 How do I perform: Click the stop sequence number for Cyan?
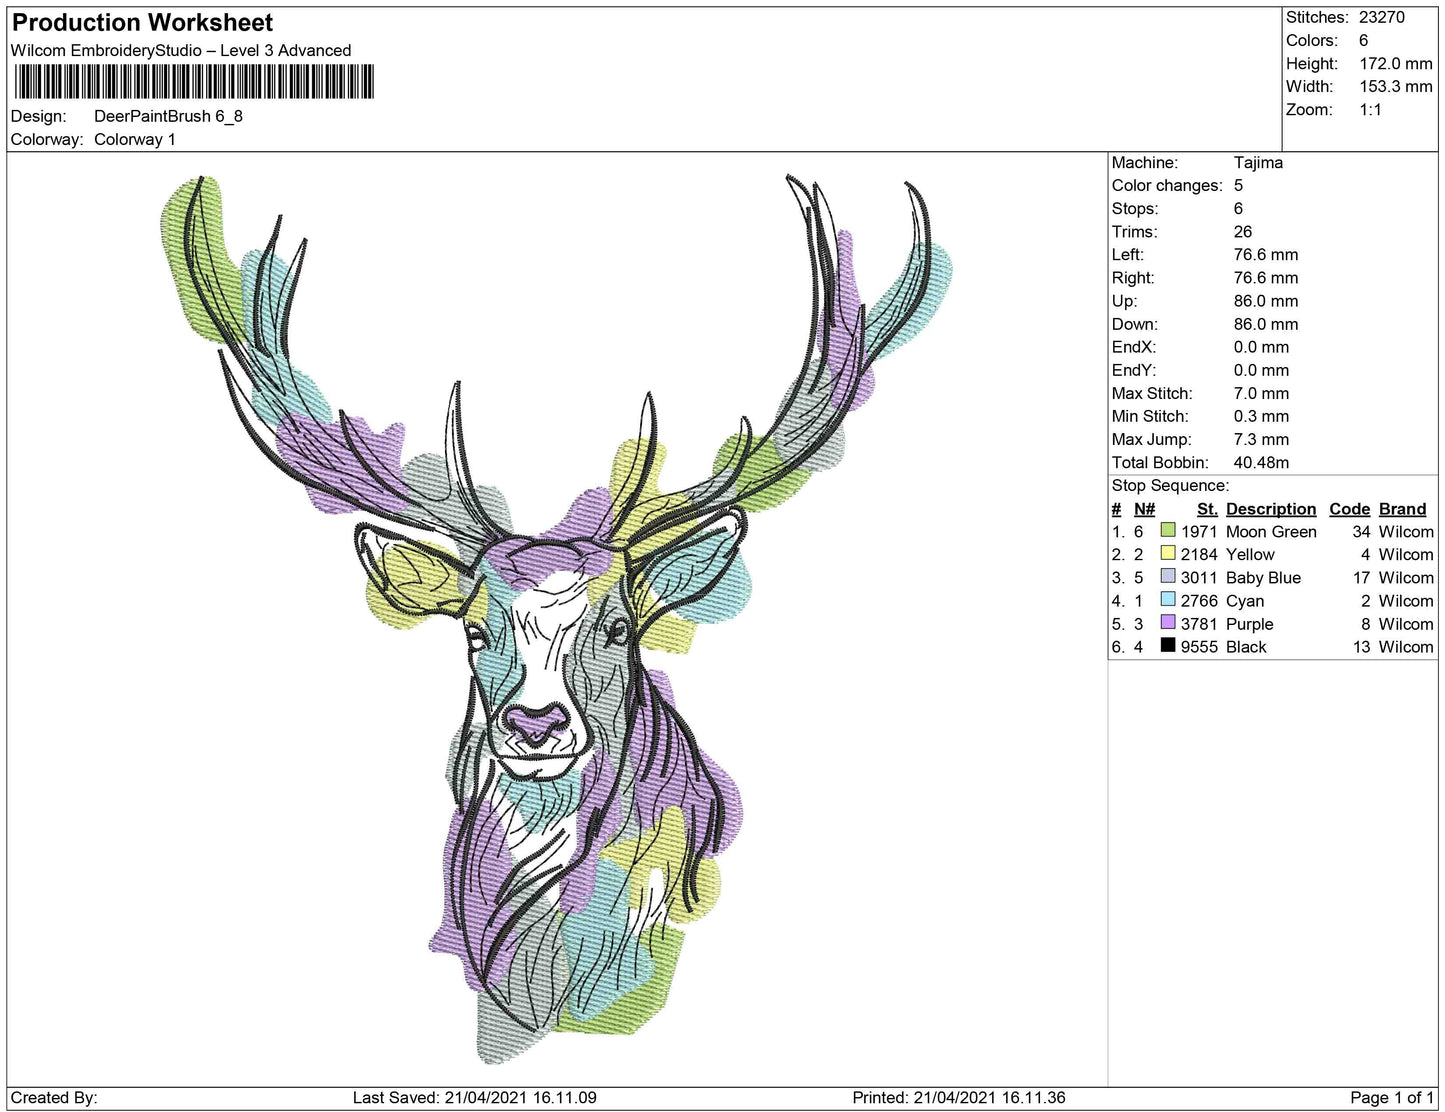(1118, 601)
